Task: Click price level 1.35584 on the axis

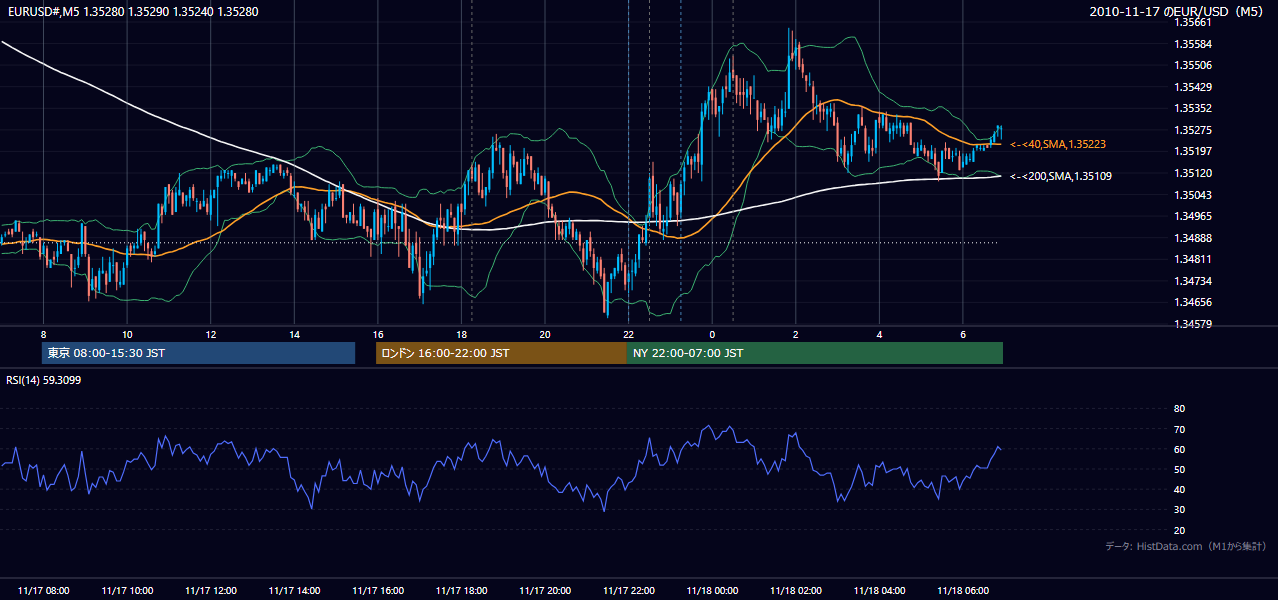Action: [x=1195, y=44]
